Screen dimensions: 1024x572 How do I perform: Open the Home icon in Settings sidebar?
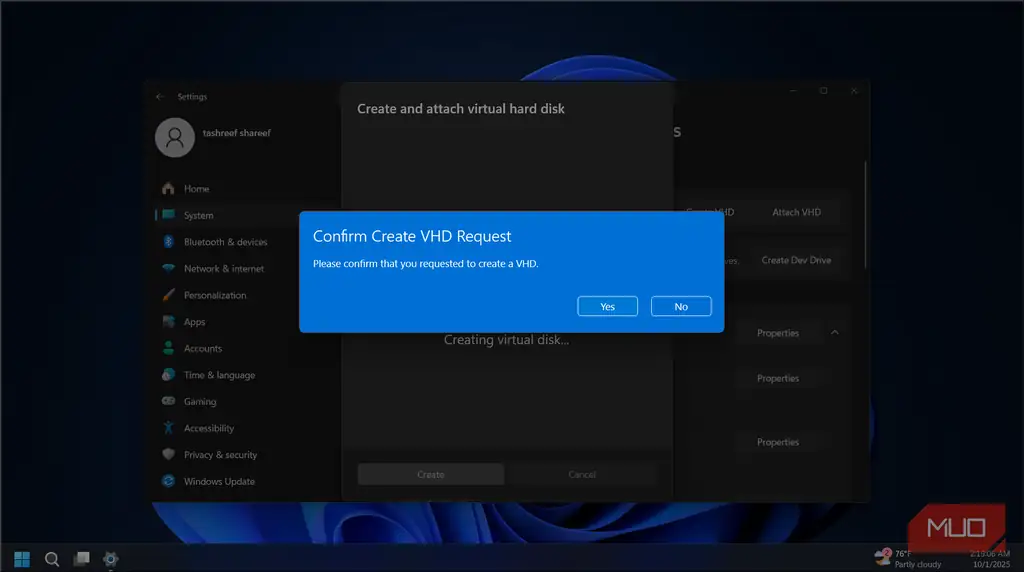point(168,189)
